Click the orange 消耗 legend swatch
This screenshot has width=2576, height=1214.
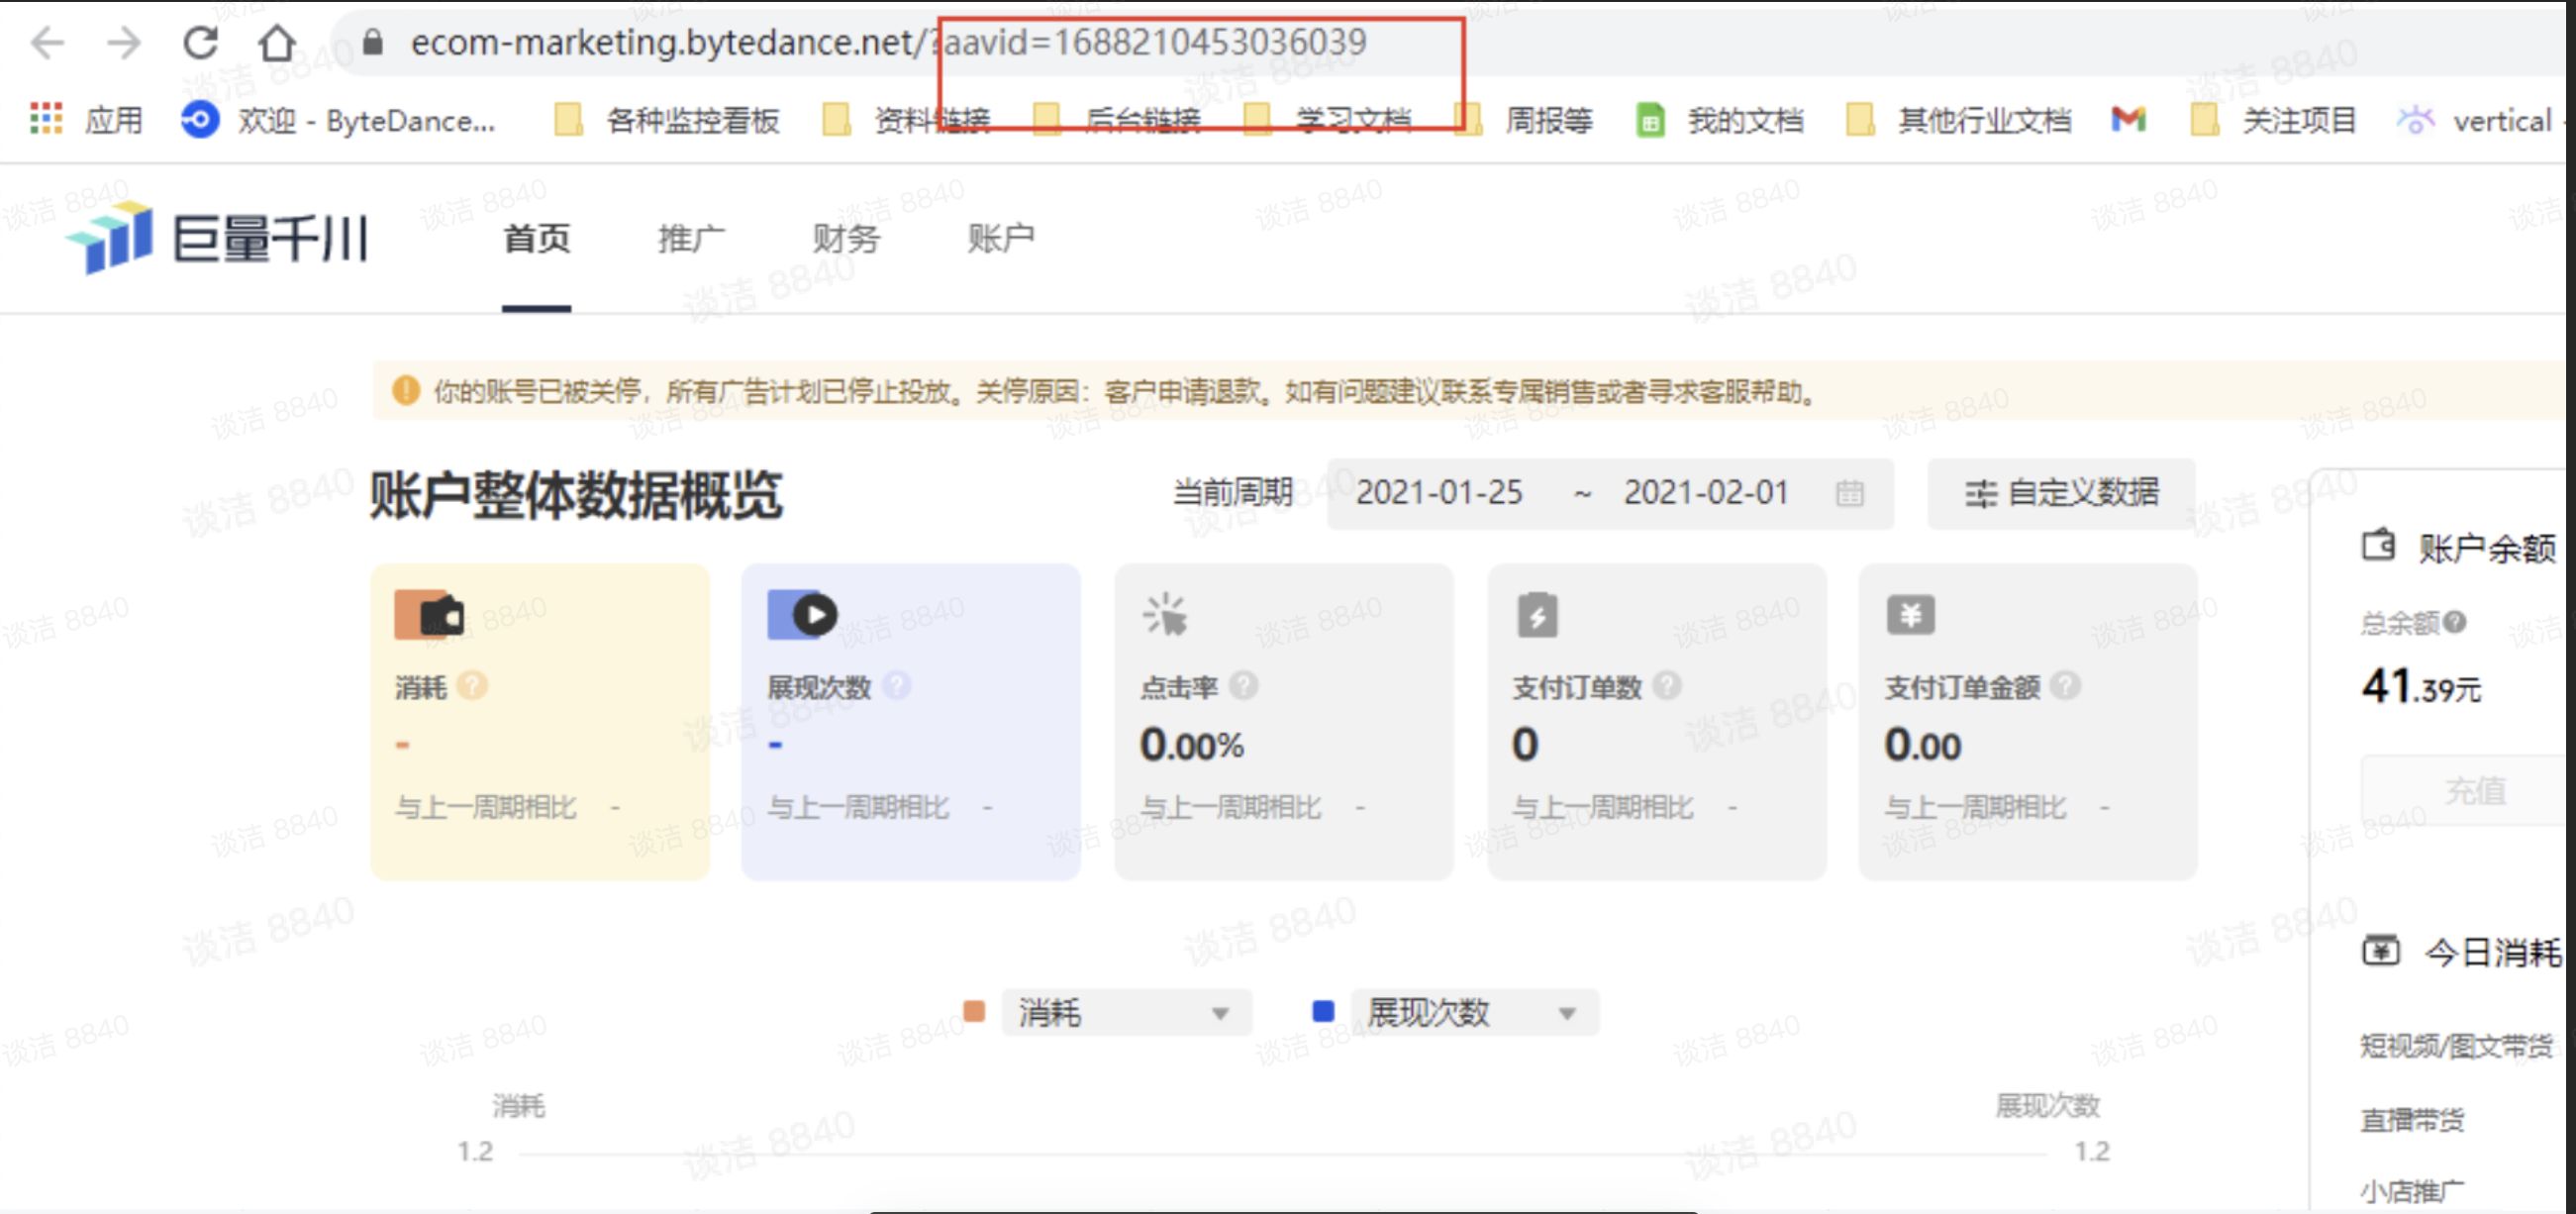[x=973, y=1012]
